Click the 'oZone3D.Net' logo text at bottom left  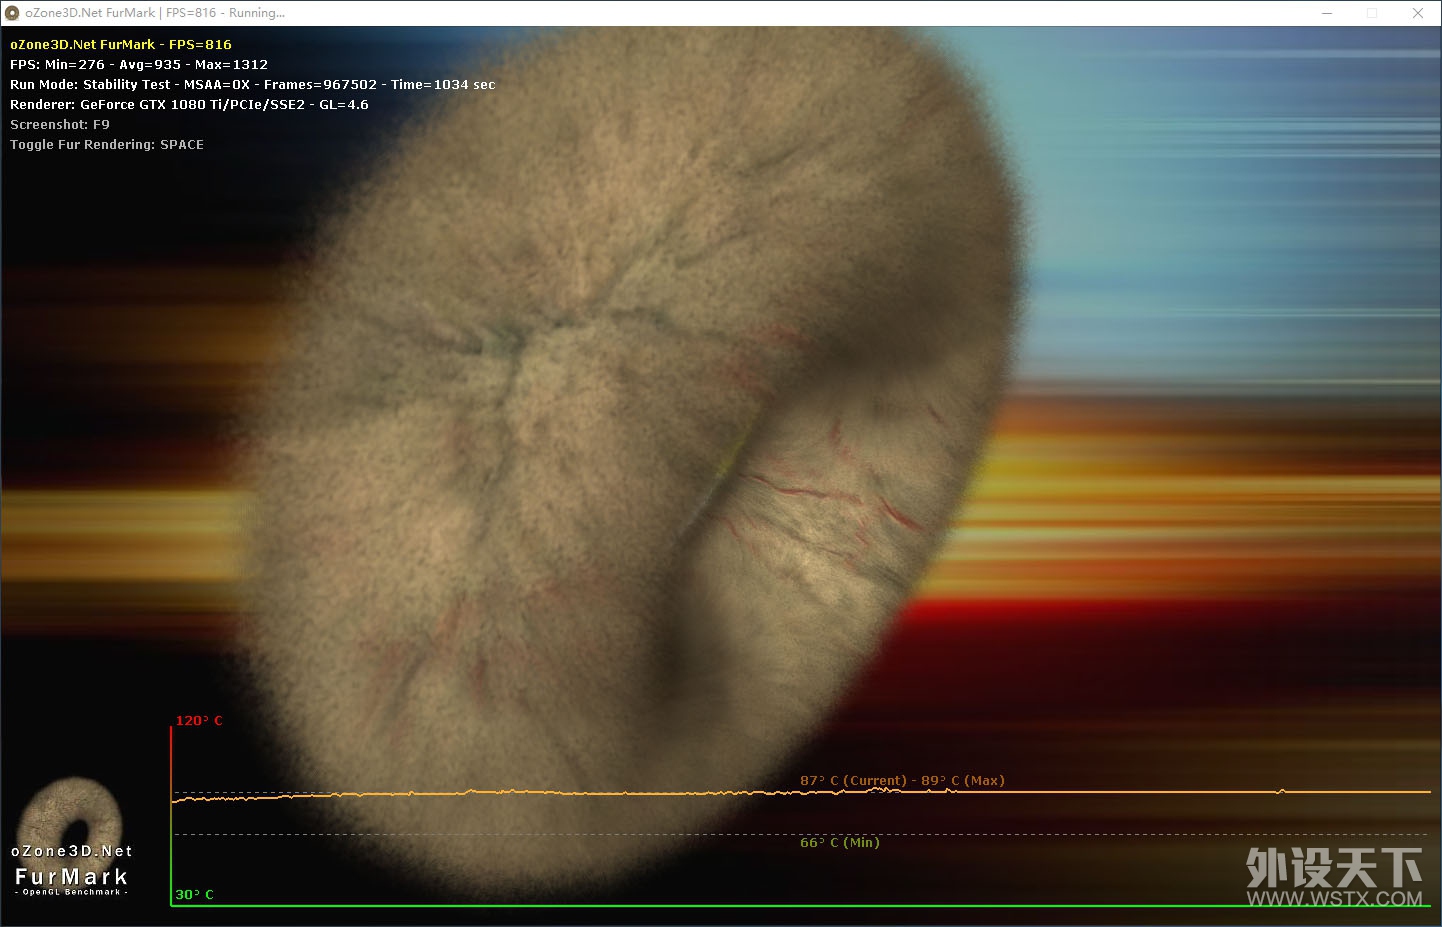tap(72, 851)
